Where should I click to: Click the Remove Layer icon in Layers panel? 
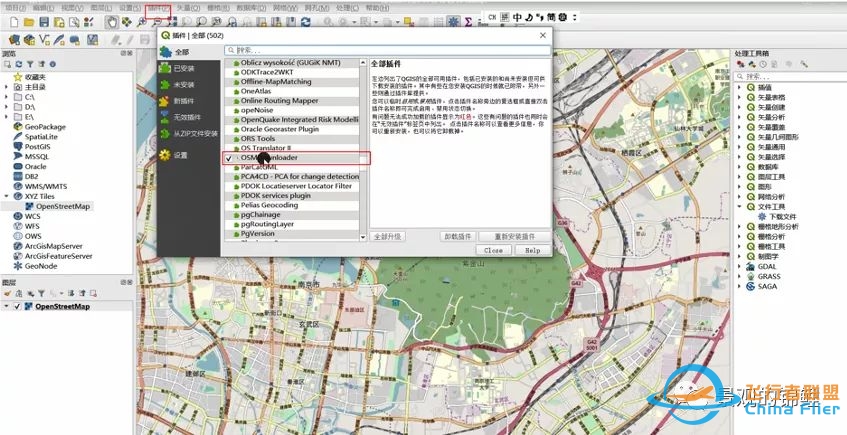tap(93, 293)
